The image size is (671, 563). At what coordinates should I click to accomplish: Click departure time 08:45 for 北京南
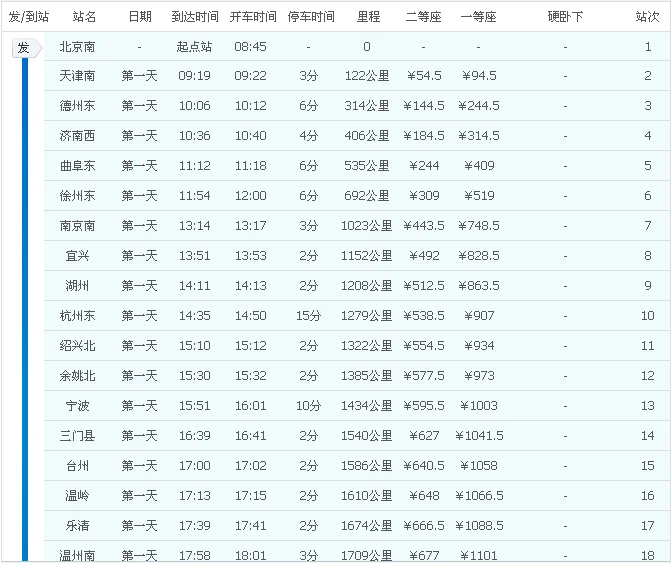pos(250,47)
